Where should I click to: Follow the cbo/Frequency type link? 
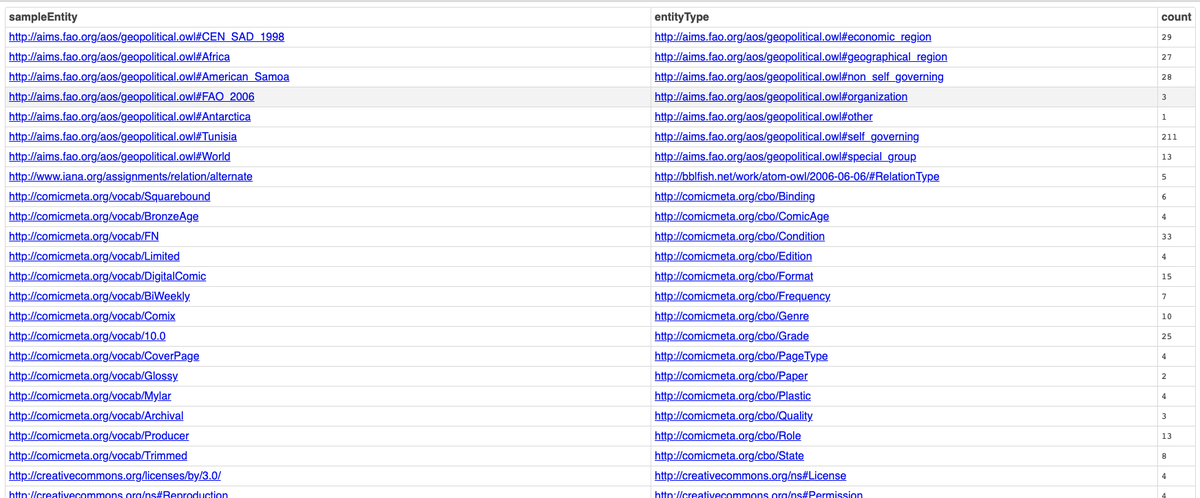[x=742, y=297]
